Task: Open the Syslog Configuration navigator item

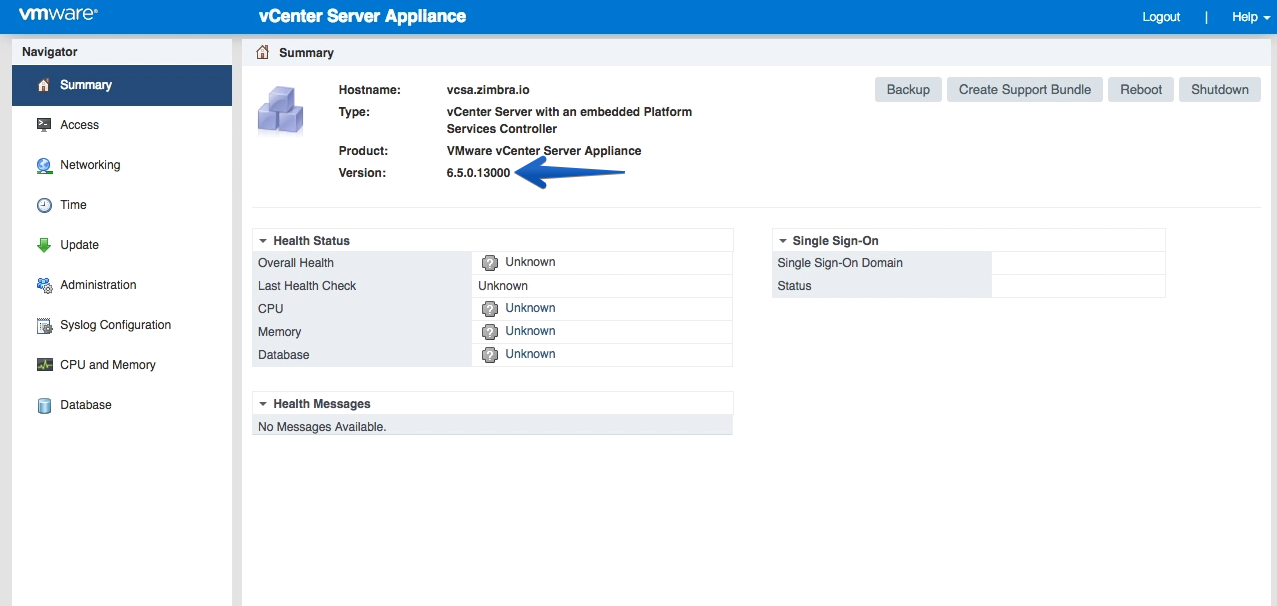Action: [122, 325]
